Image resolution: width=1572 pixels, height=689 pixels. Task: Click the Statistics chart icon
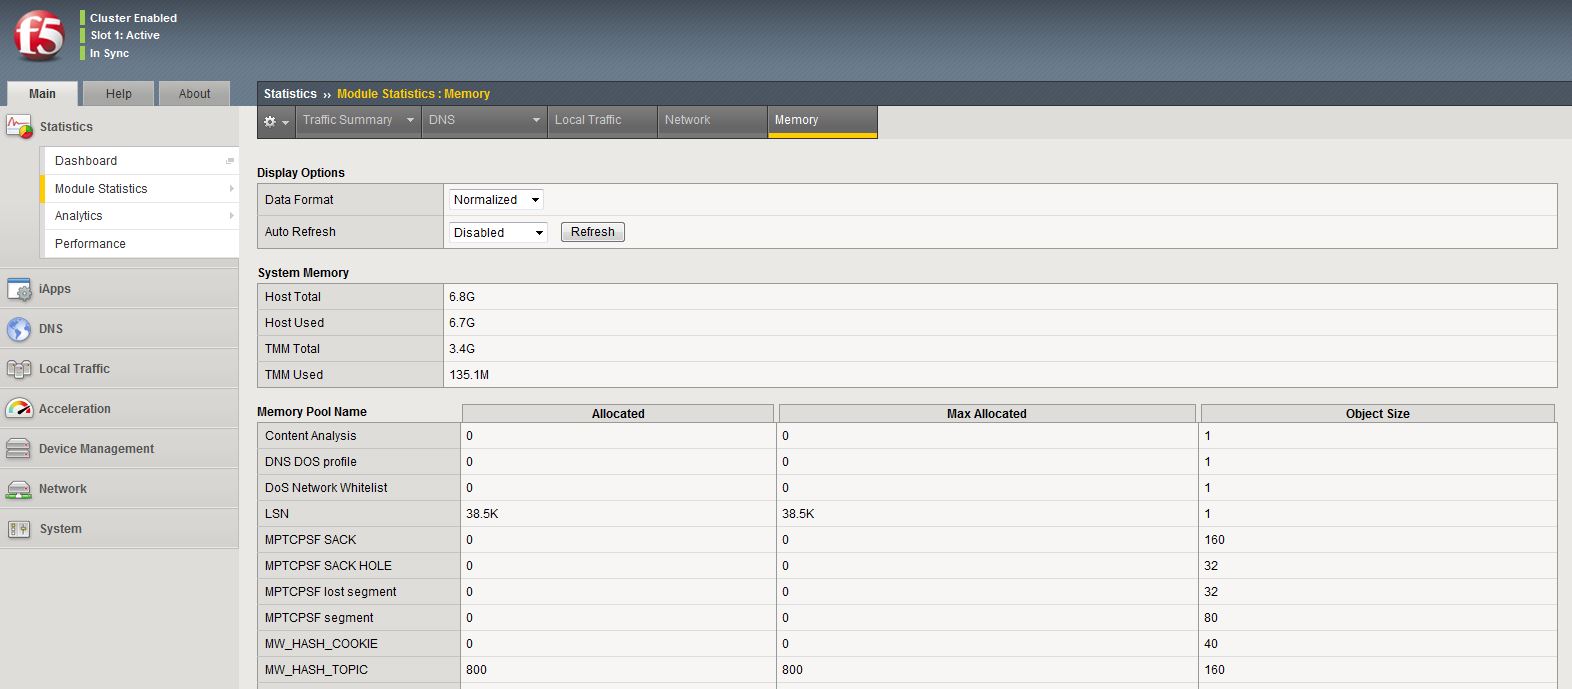19,127
